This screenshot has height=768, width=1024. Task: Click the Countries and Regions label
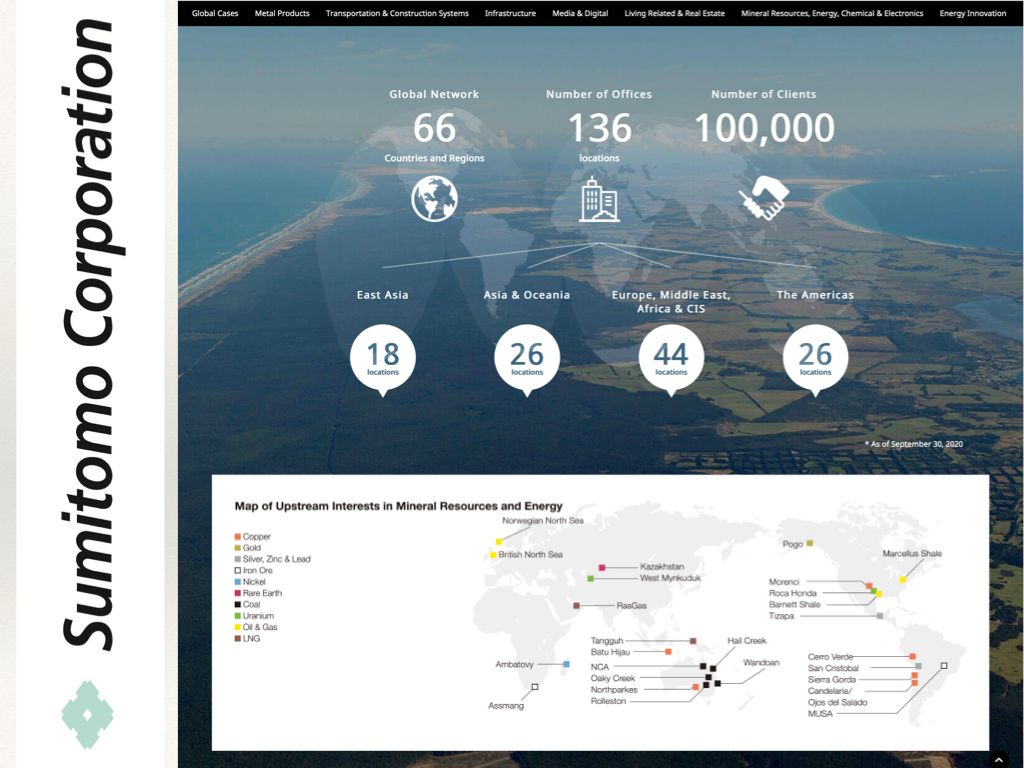[434, 158]
